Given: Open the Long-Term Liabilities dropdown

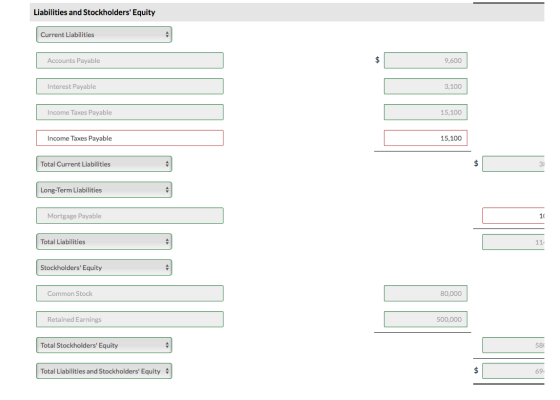Looking at the screenshot, I should 104,190.
